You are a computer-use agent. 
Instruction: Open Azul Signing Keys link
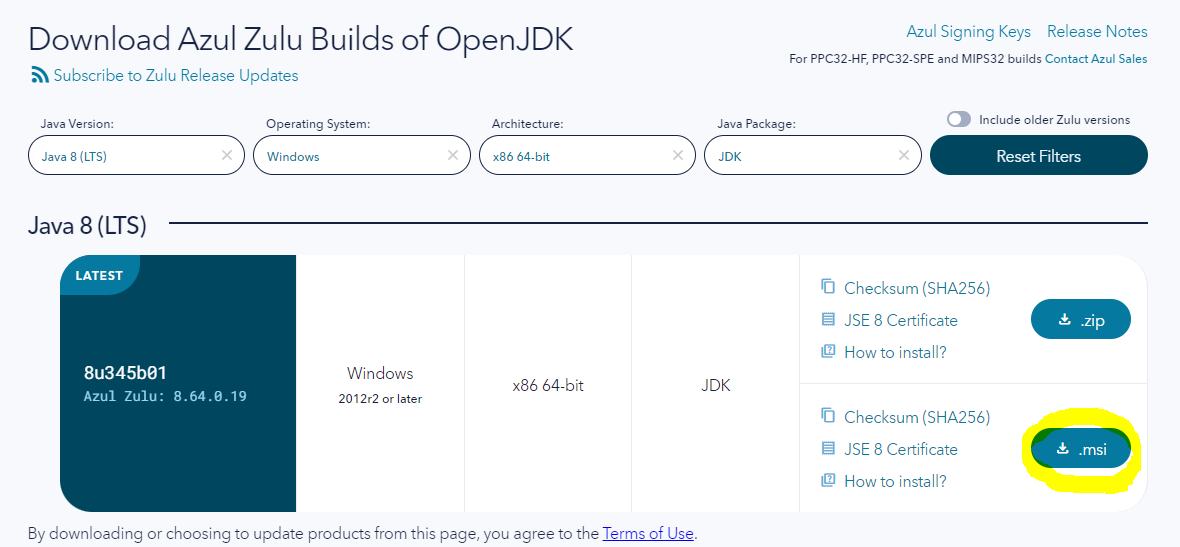(x=968, y=32)
